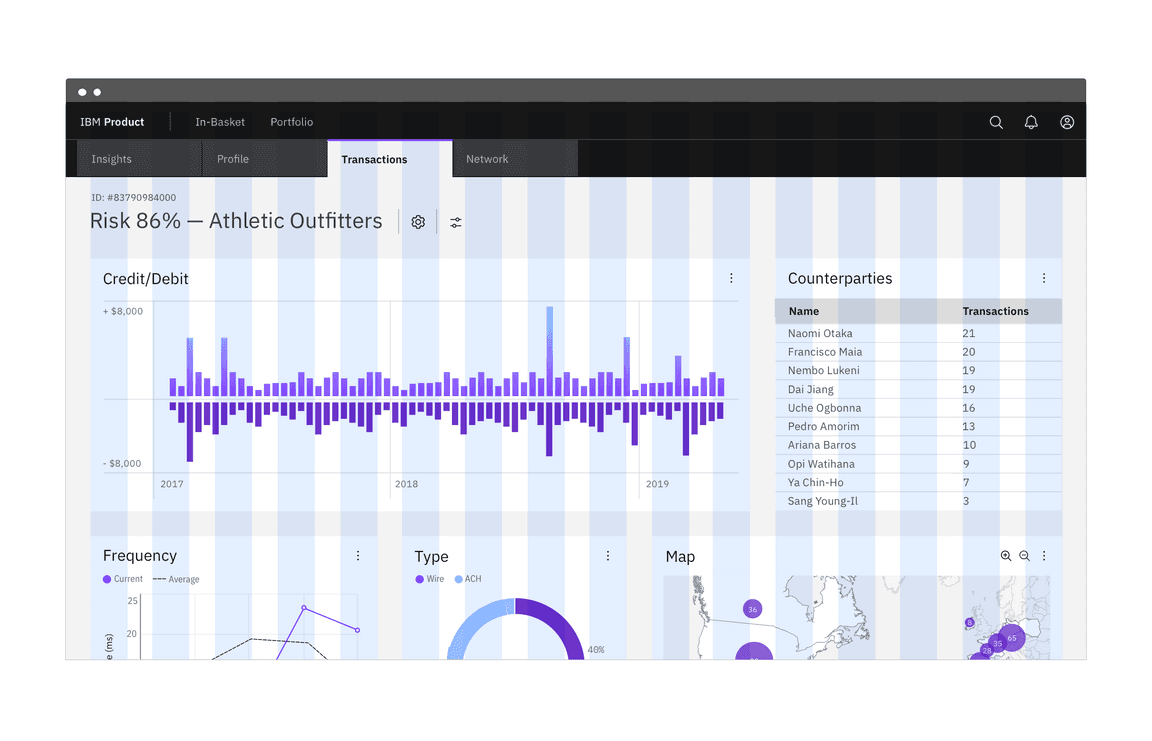
Task: Open Portfolio from the header navigation
Action: coord(292,122)
